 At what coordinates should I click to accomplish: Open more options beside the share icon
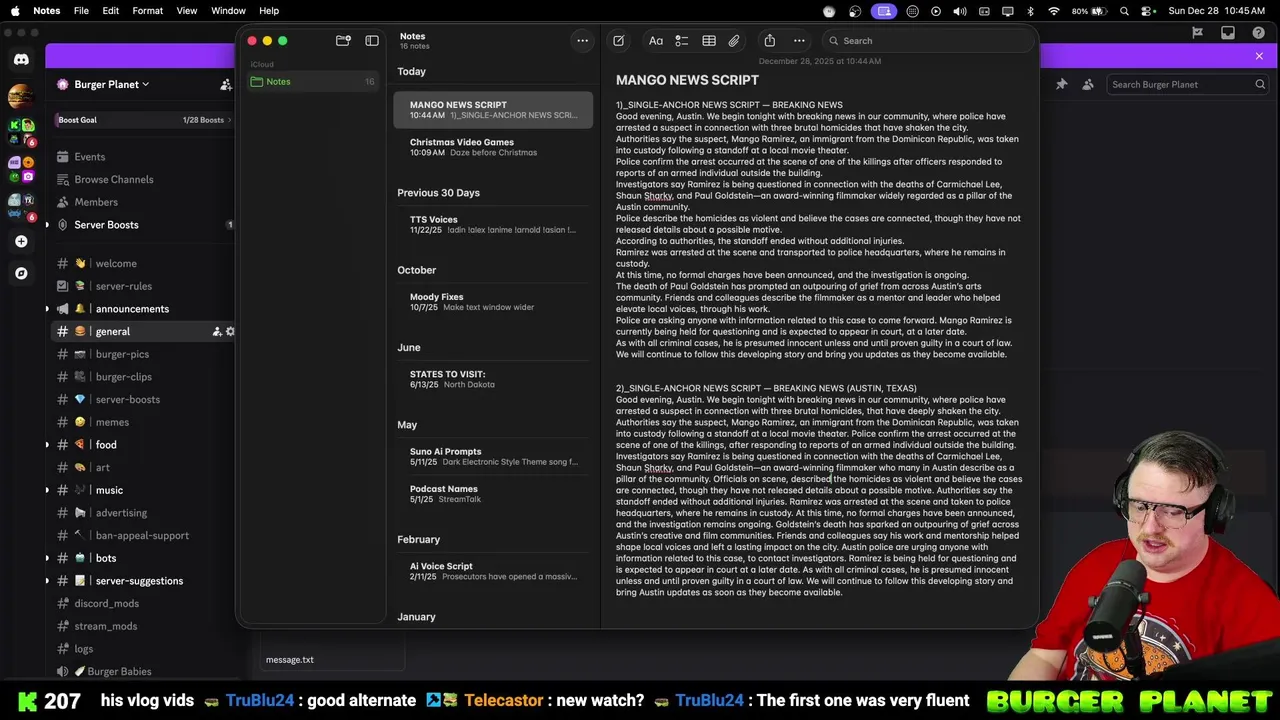point(799,41)
